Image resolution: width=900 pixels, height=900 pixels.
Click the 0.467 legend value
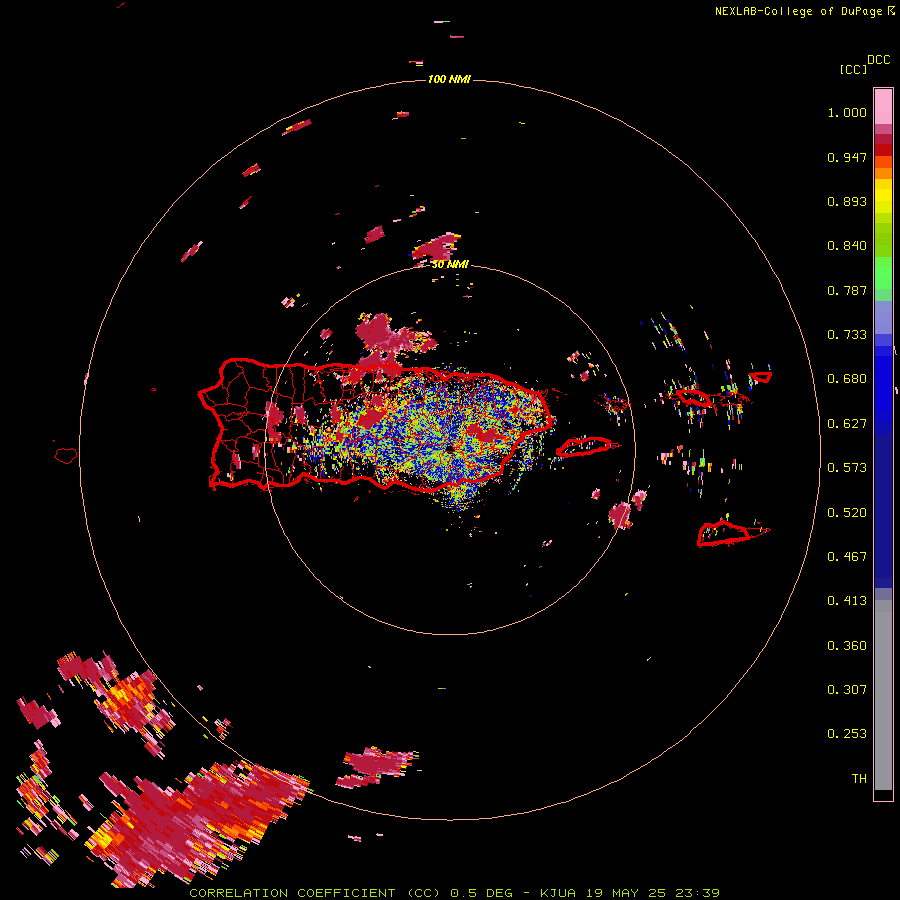[x=847, y=557]
